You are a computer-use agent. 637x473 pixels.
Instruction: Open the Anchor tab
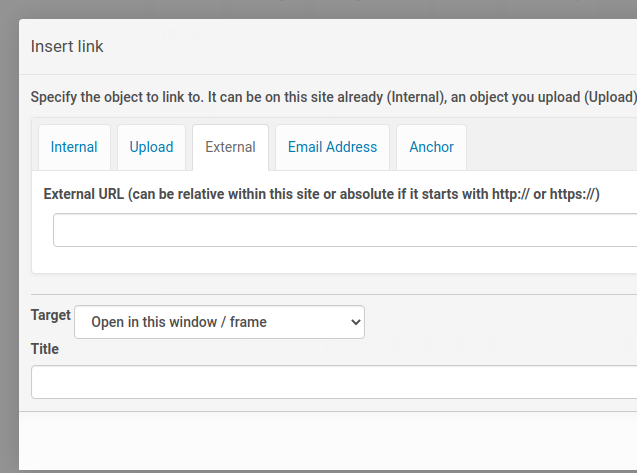point(431,147)
